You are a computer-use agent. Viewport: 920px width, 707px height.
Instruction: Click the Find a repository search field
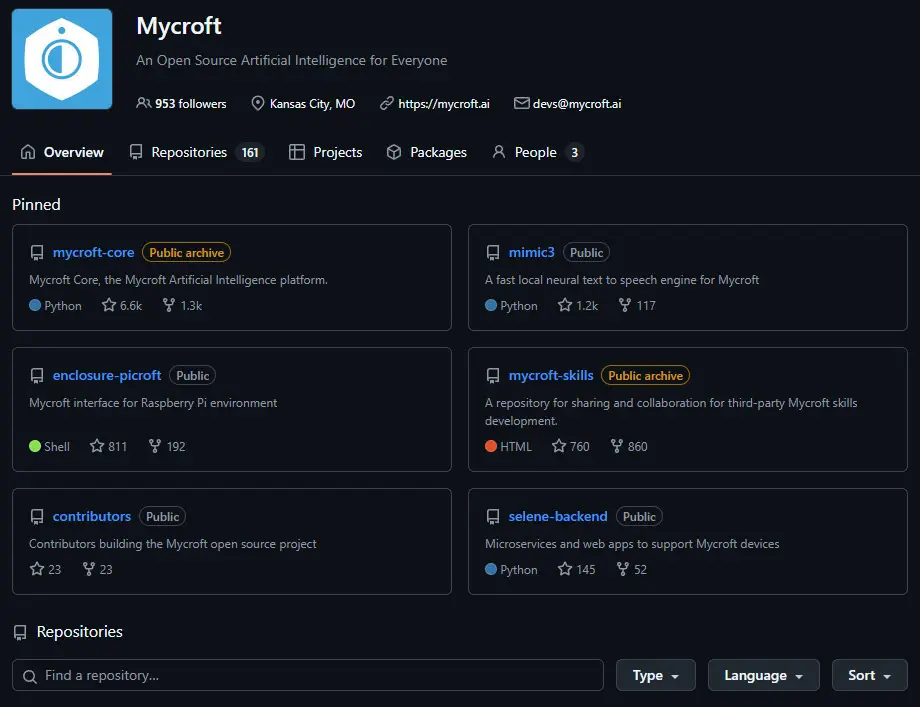[308, 675]
